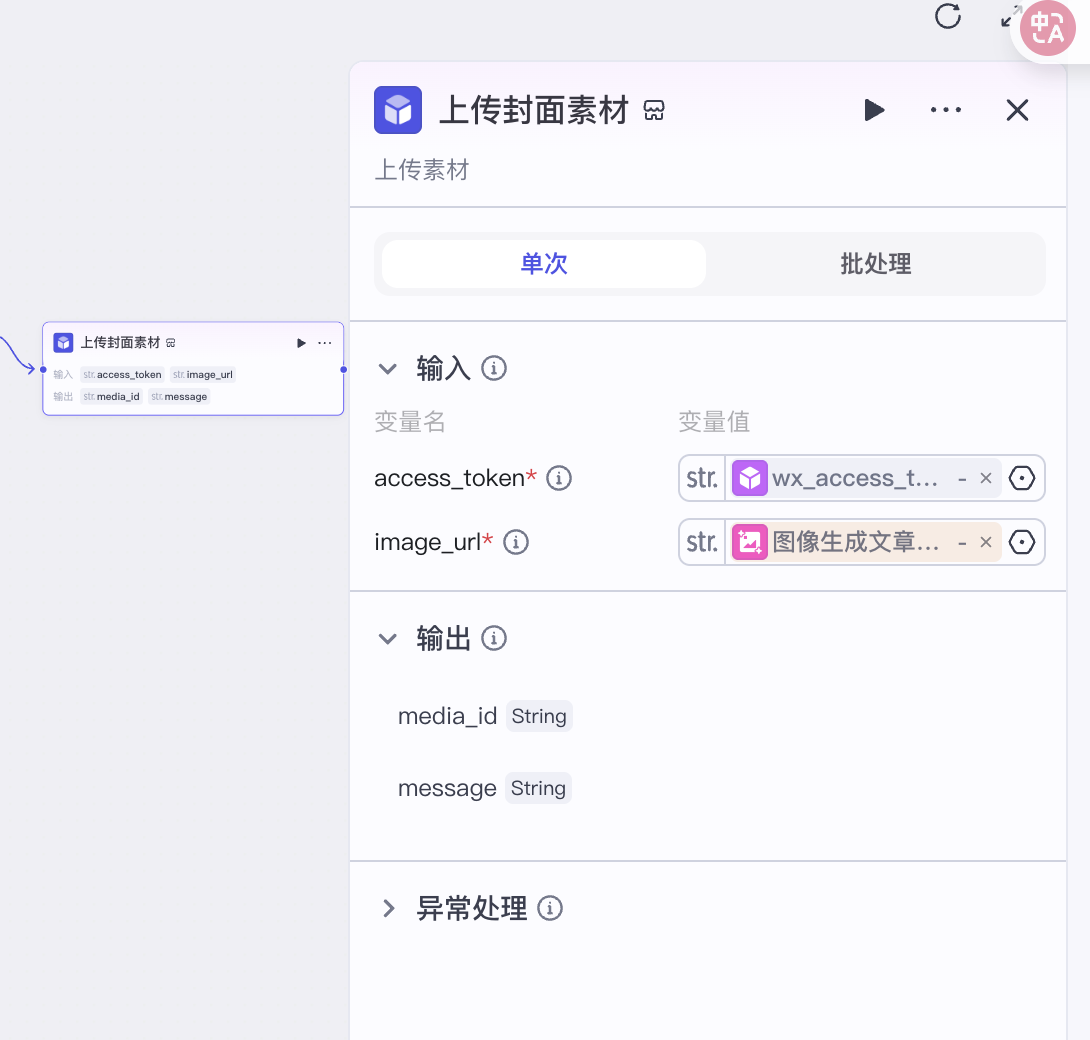Screen dimensions: 1090x1040
Task: Collapse the 输出 section
Action: (387, 638)
